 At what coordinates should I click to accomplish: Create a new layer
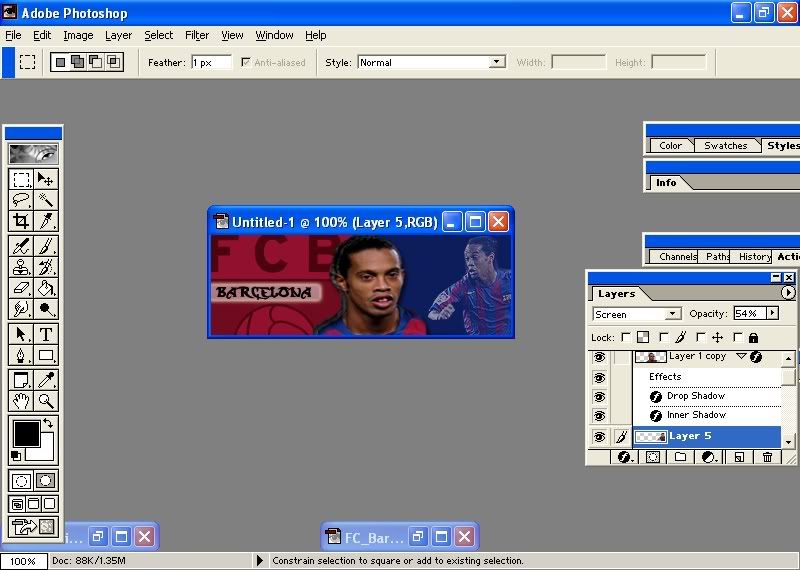[739, 457]
